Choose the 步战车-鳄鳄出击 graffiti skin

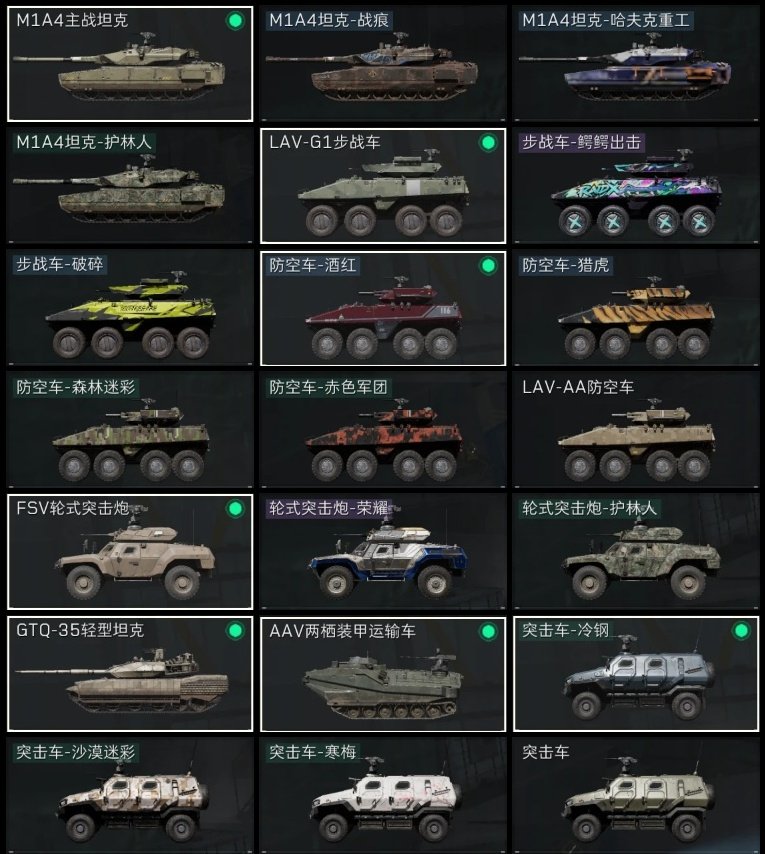coord(636,186)
